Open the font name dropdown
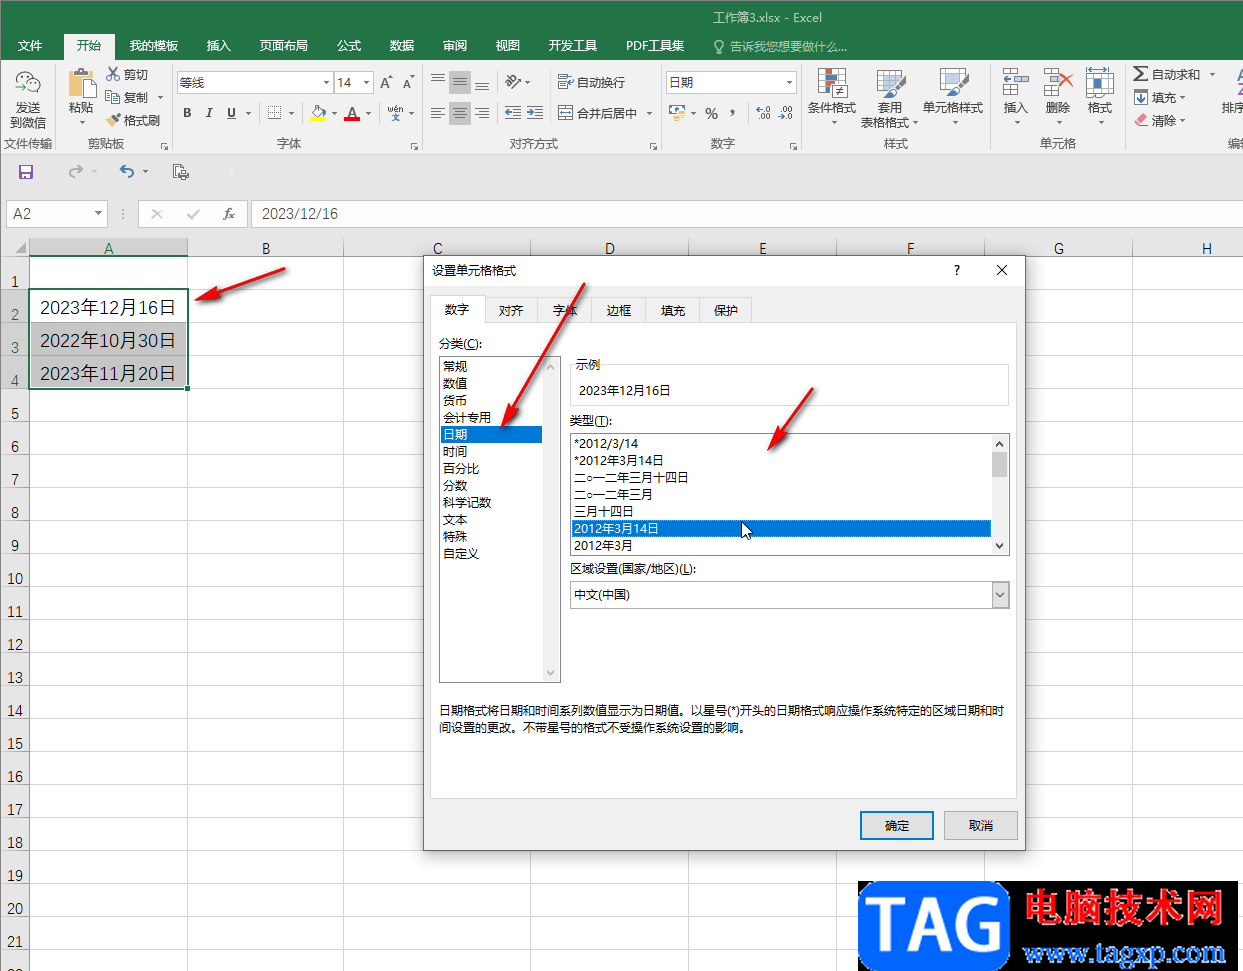Image resolution: width=1243 pixels, height=971 pixels. click(x=326, y=82)
